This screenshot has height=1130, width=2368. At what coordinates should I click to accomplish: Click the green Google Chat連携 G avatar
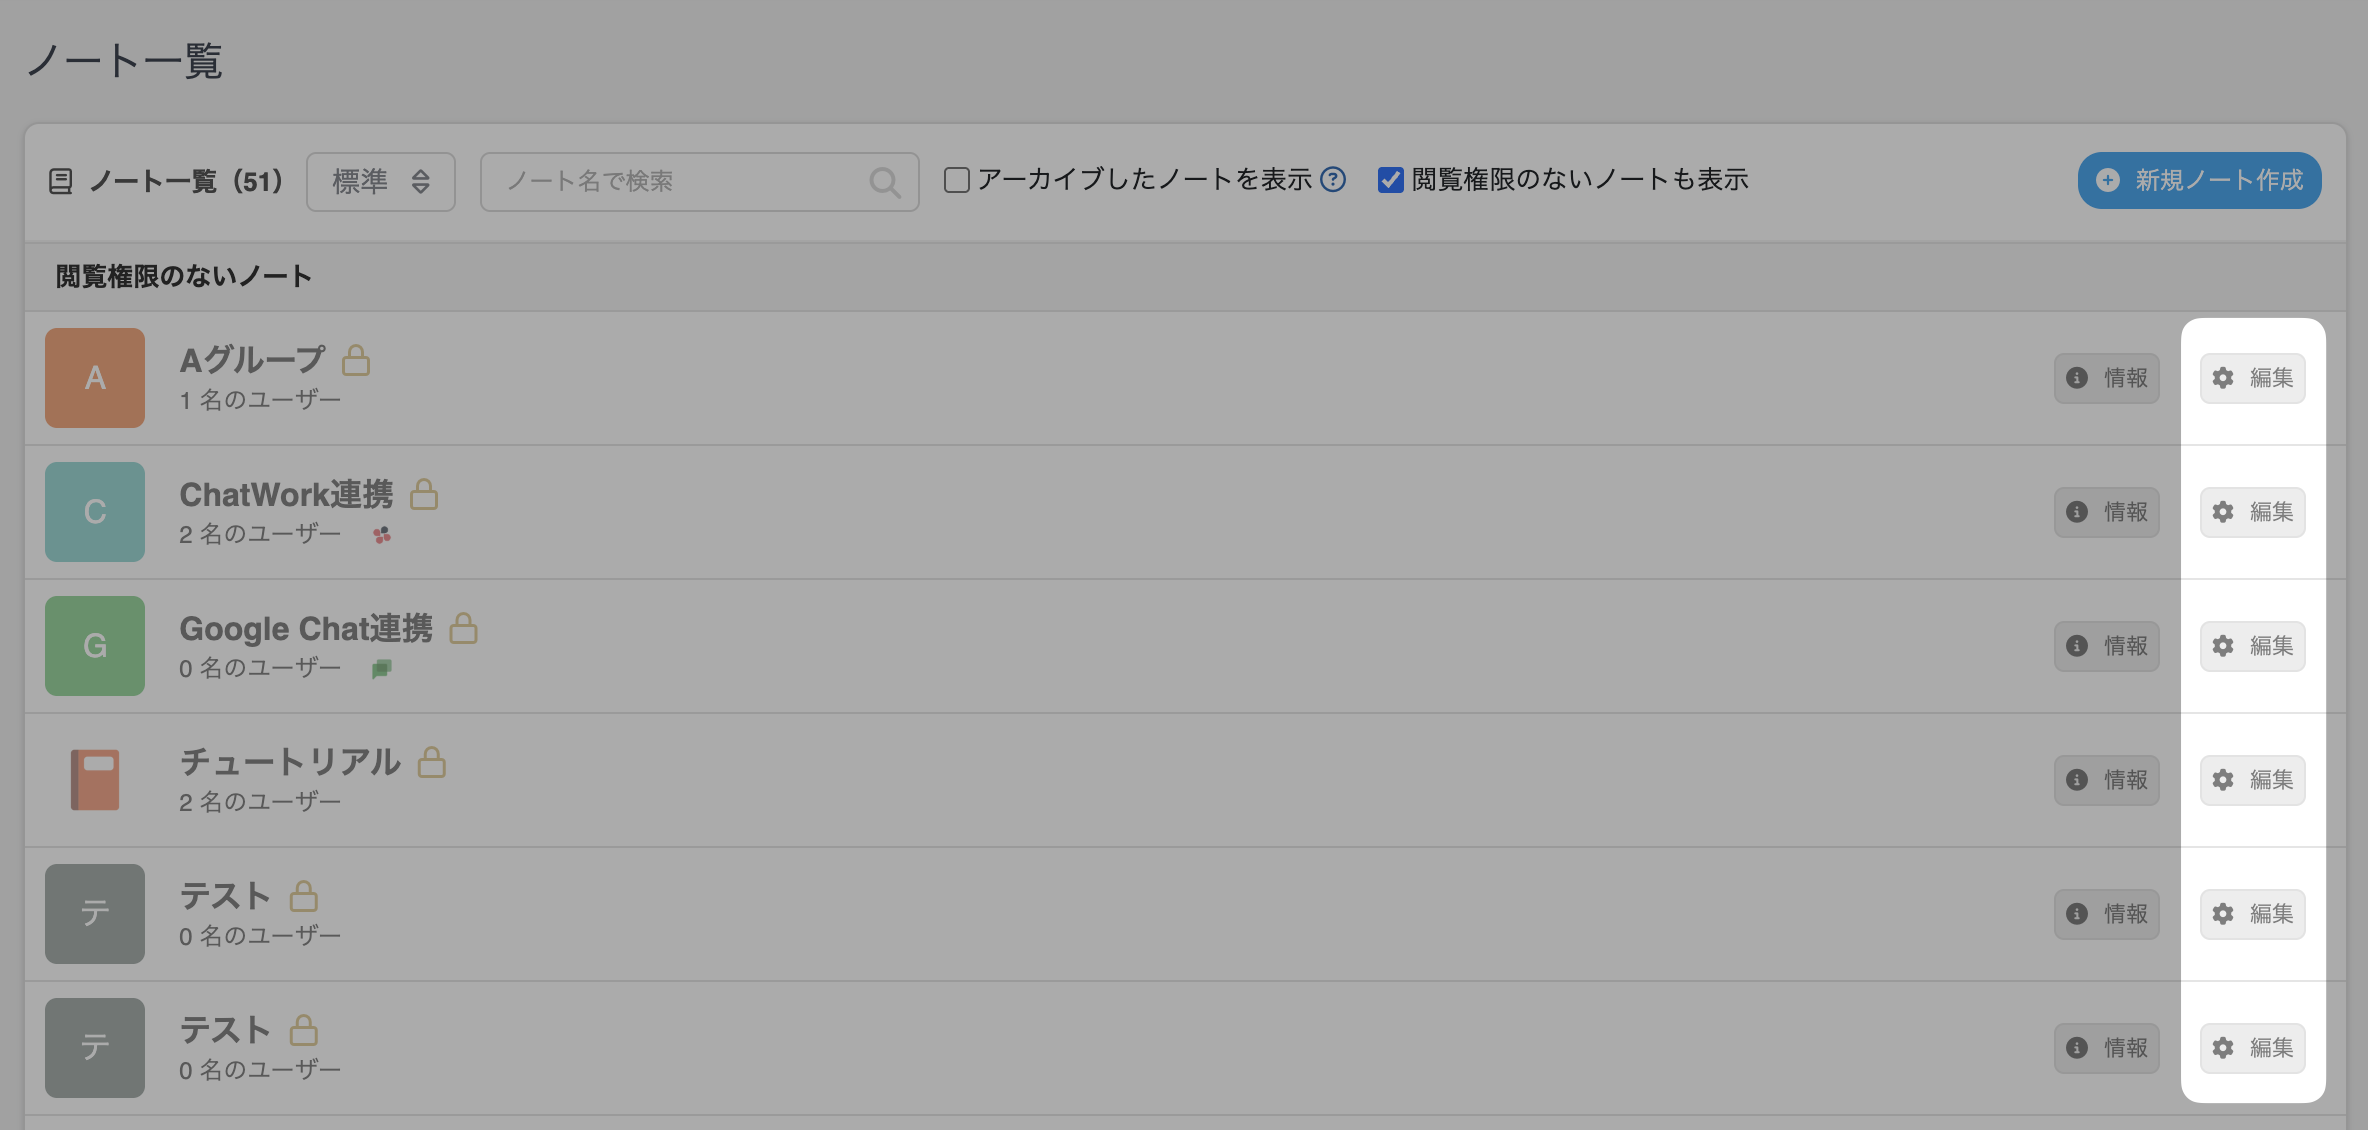(95, 646)
